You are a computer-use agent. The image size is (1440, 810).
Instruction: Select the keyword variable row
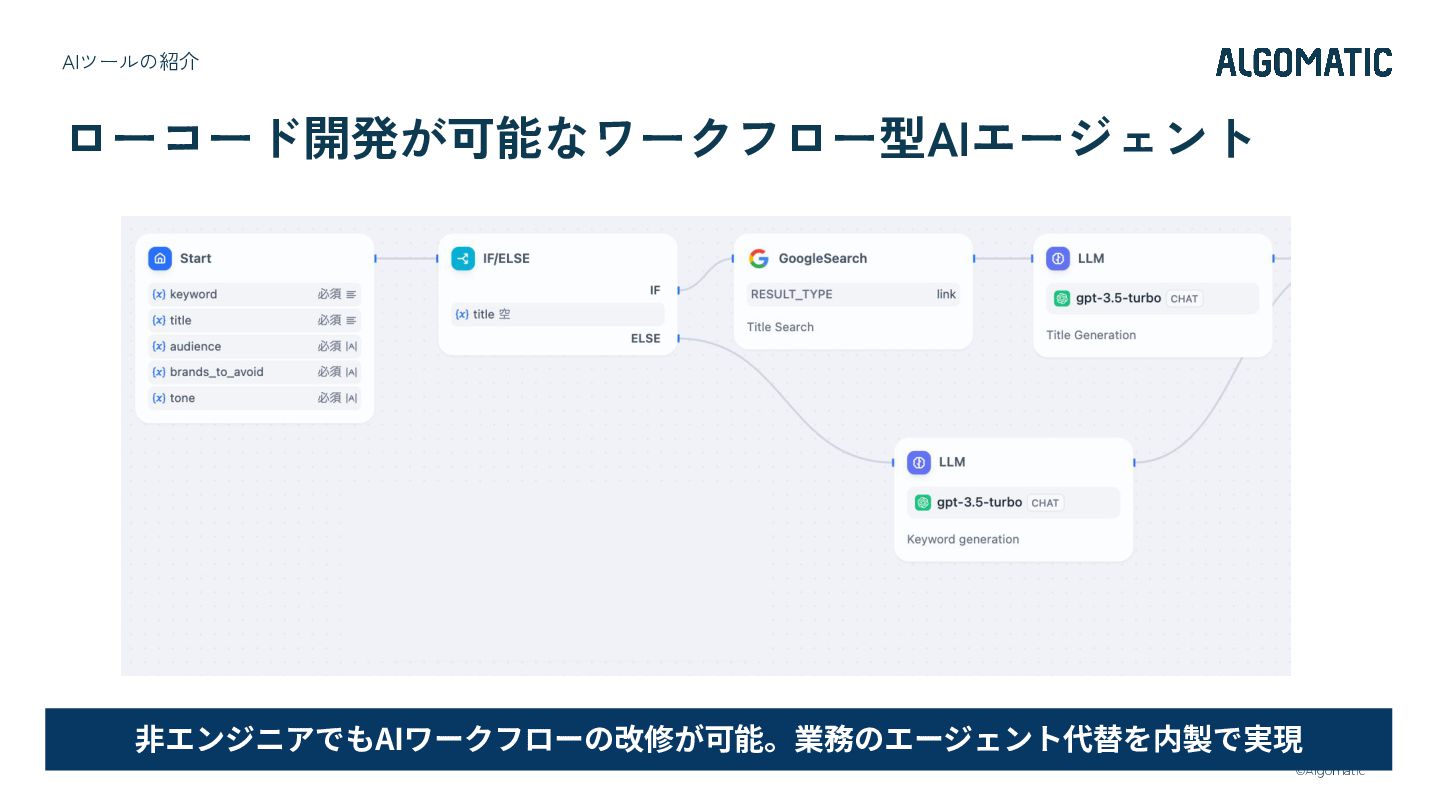click(254, 294)
